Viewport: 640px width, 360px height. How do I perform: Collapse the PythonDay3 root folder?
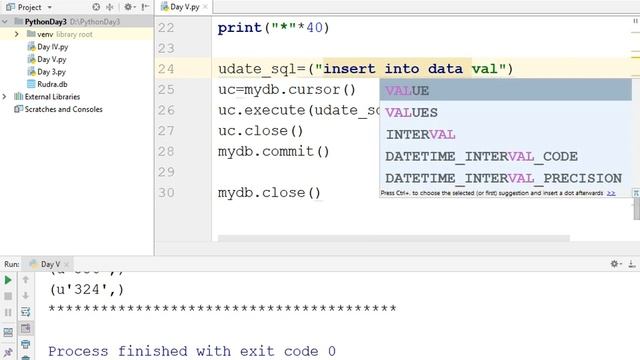(x=5, y=22)
